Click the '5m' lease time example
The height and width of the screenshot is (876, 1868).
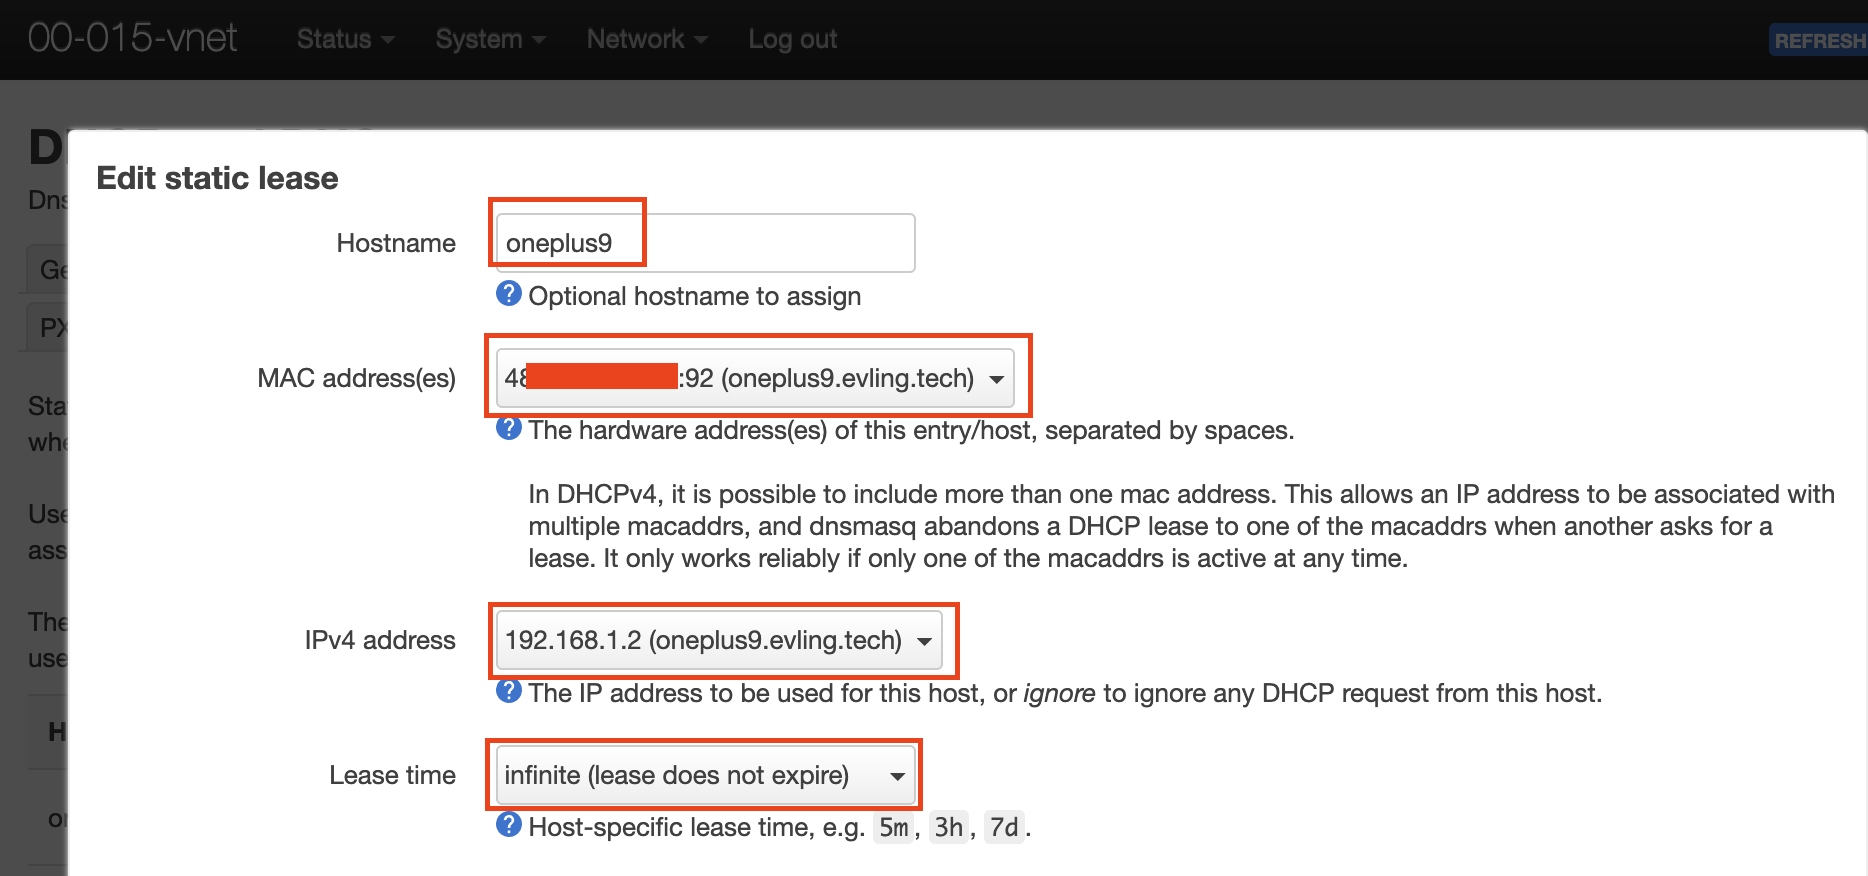(x=893, y=828)
